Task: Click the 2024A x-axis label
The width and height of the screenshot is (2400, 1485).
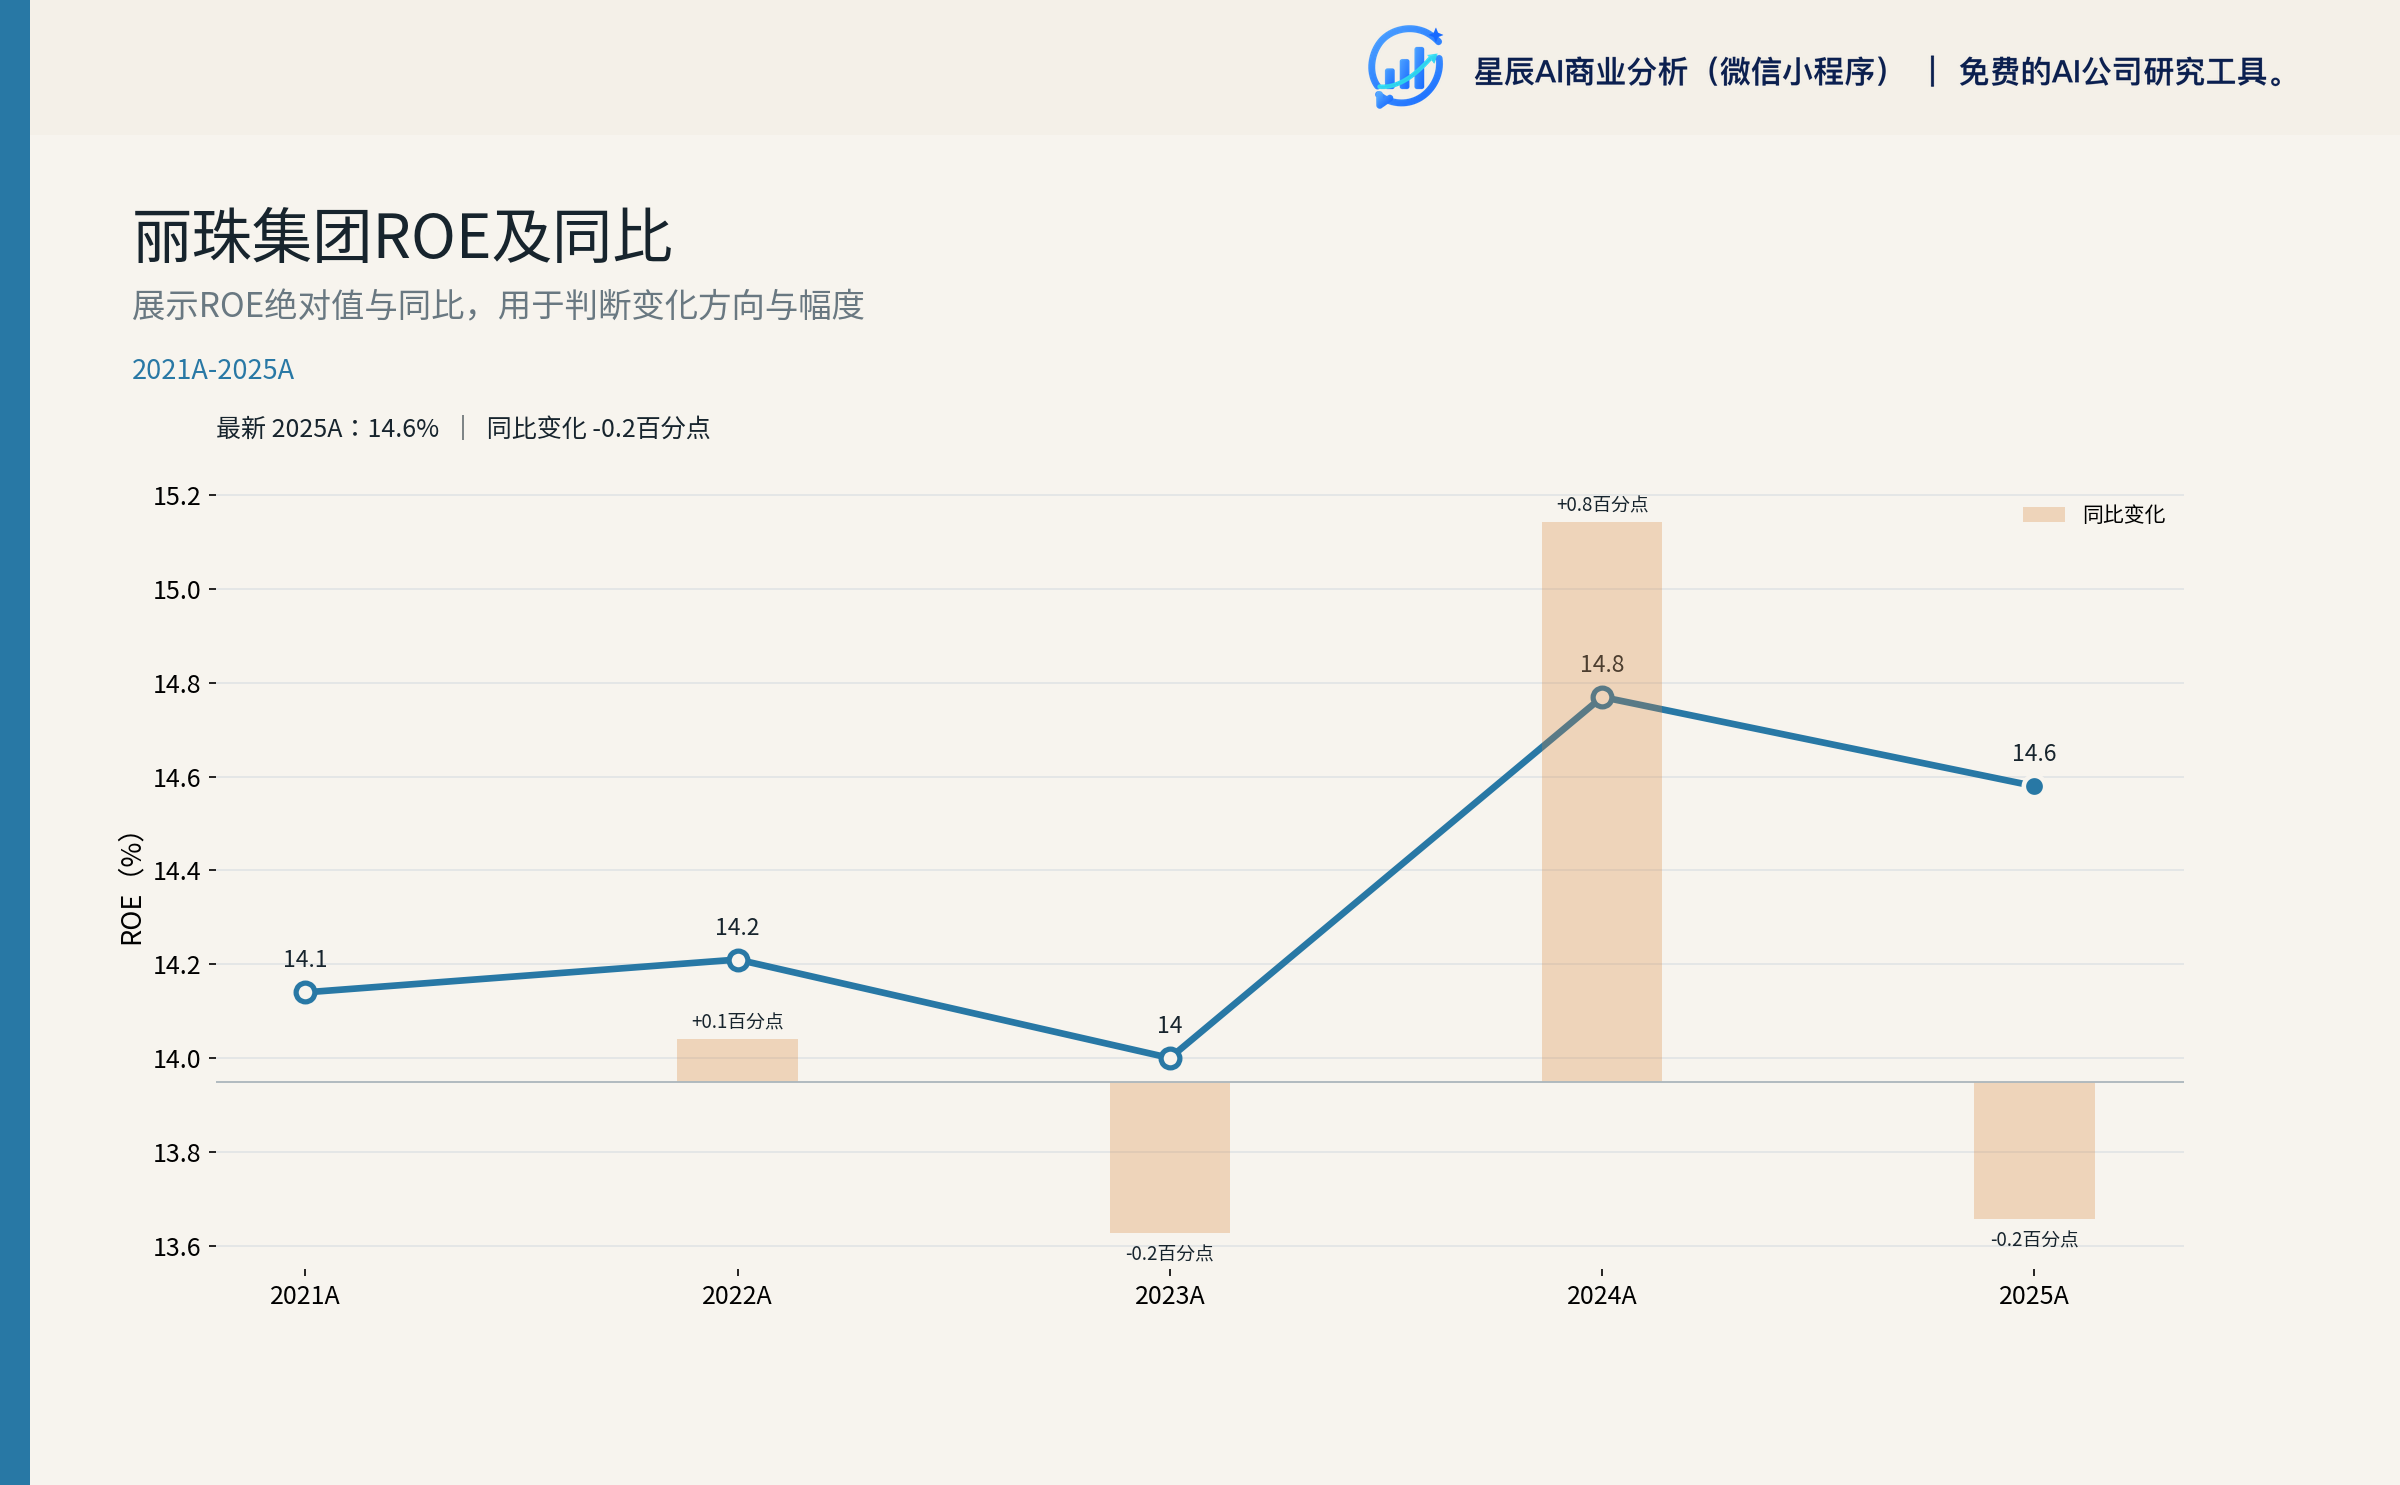Action: (1602, 1295)
